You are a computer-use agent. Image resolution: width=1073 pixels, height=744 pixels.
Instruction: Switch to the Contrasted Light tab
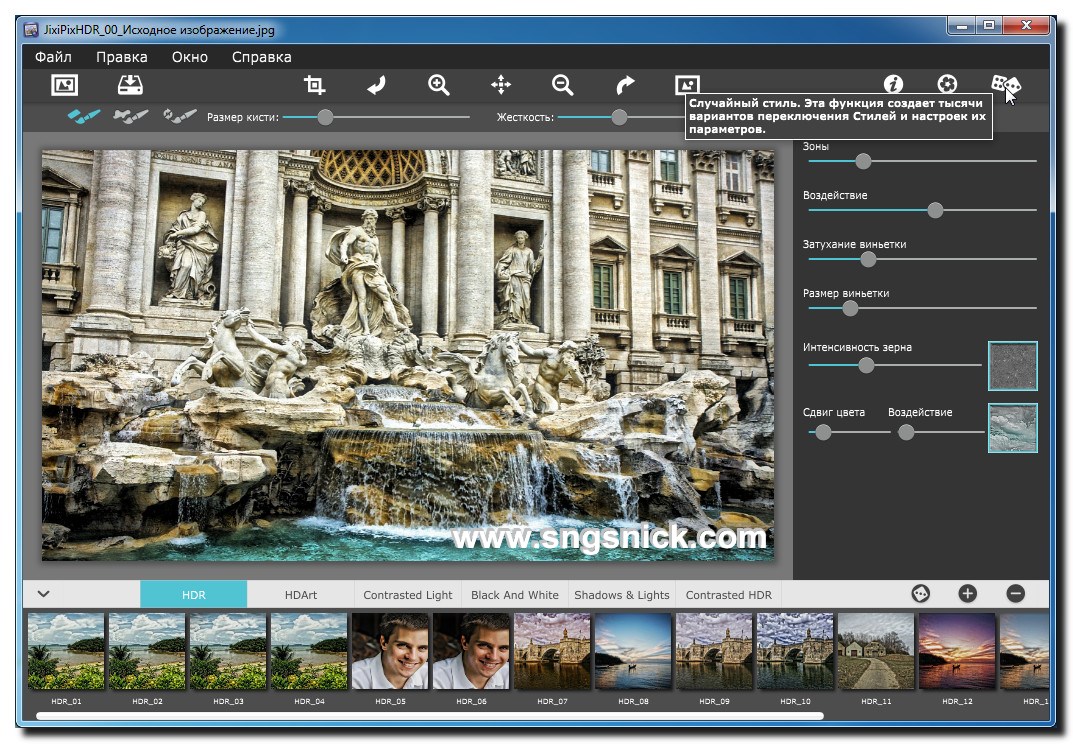pyautogui.click(x=408, y=595)
